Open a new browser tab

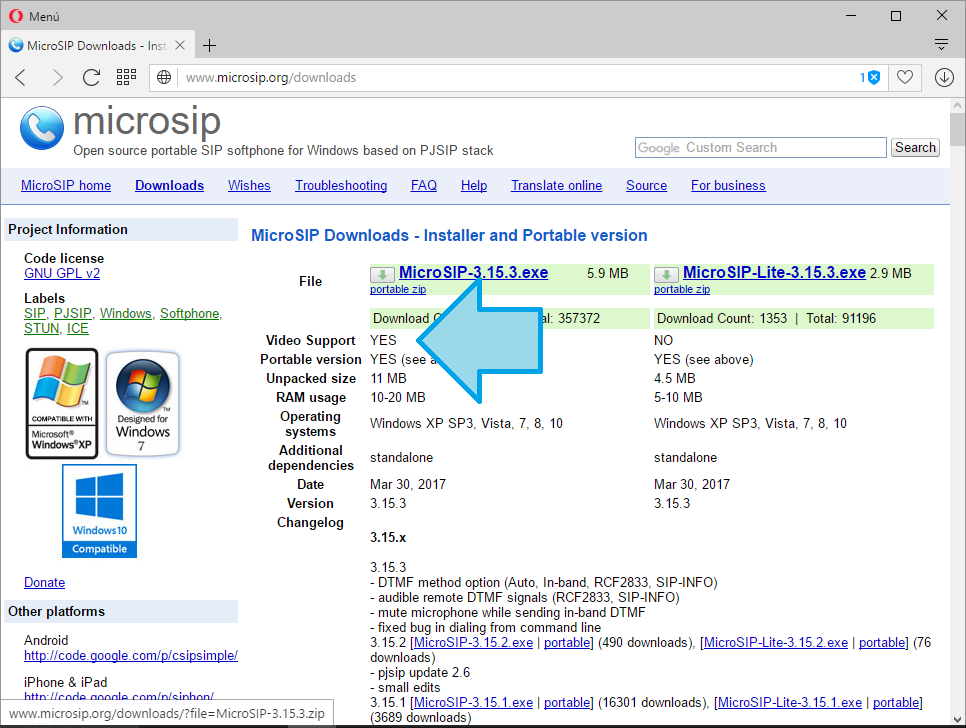tap(209, 46)
